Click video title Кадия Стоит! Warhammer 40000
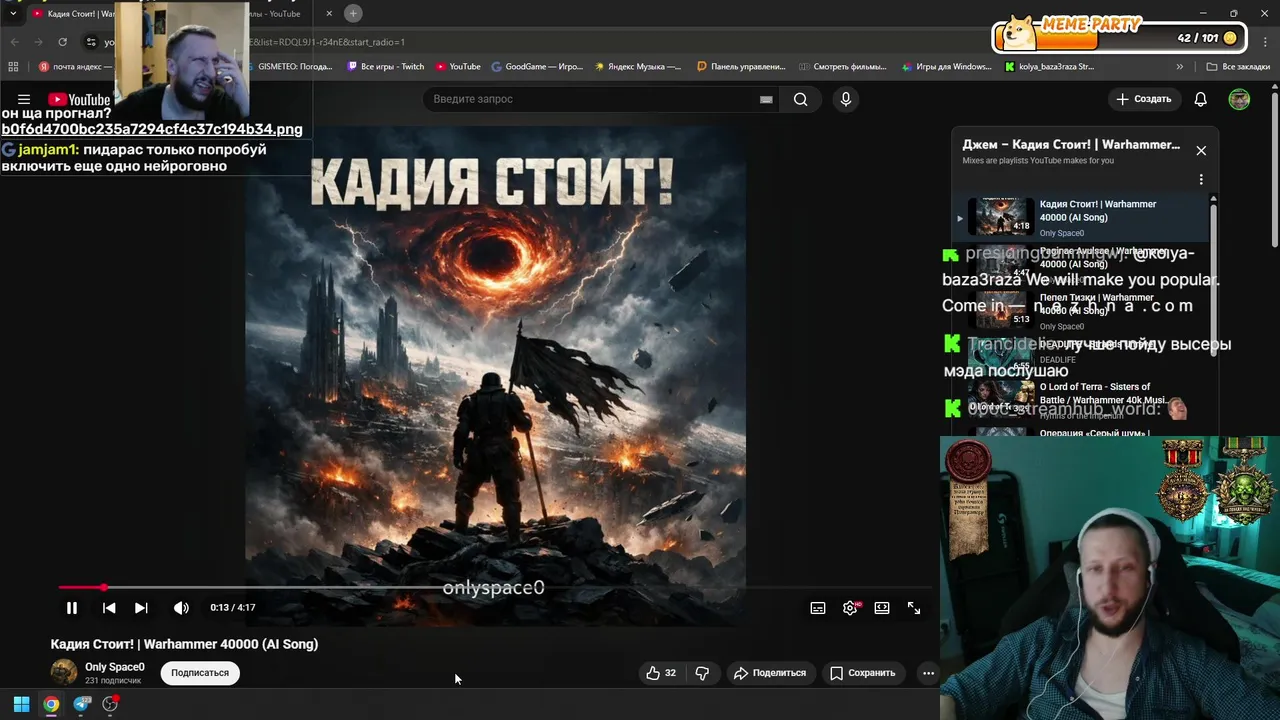Screen dimensions: 1280x720 click(x=184, y=644)
